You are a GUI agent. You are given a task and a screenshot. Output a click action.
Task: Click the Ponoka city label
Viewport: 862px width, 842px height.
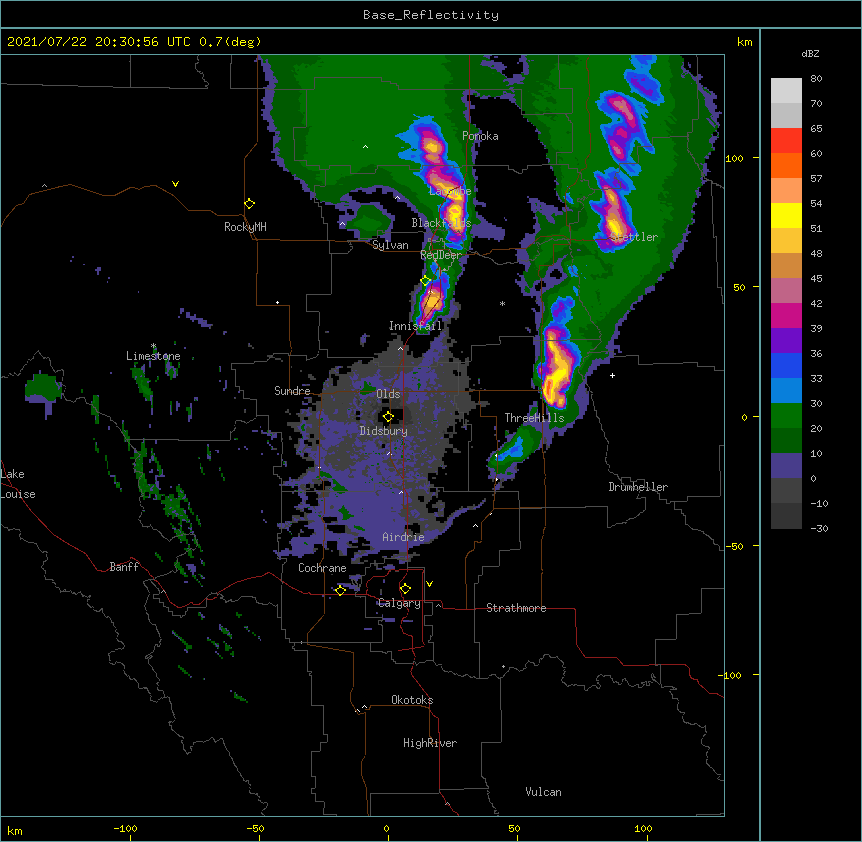point(480,136)
